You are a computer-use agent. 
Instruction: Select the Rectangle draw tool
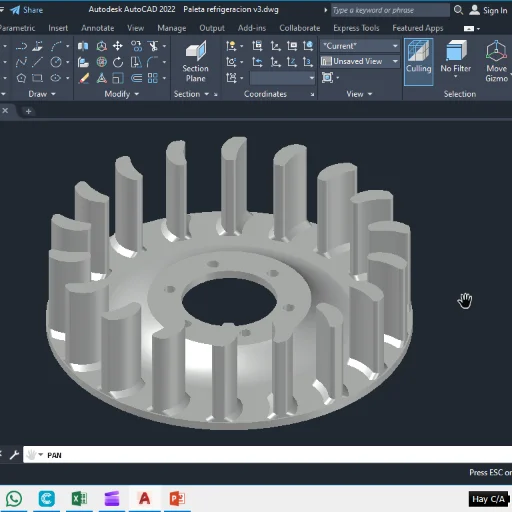[x=37, y=78]
